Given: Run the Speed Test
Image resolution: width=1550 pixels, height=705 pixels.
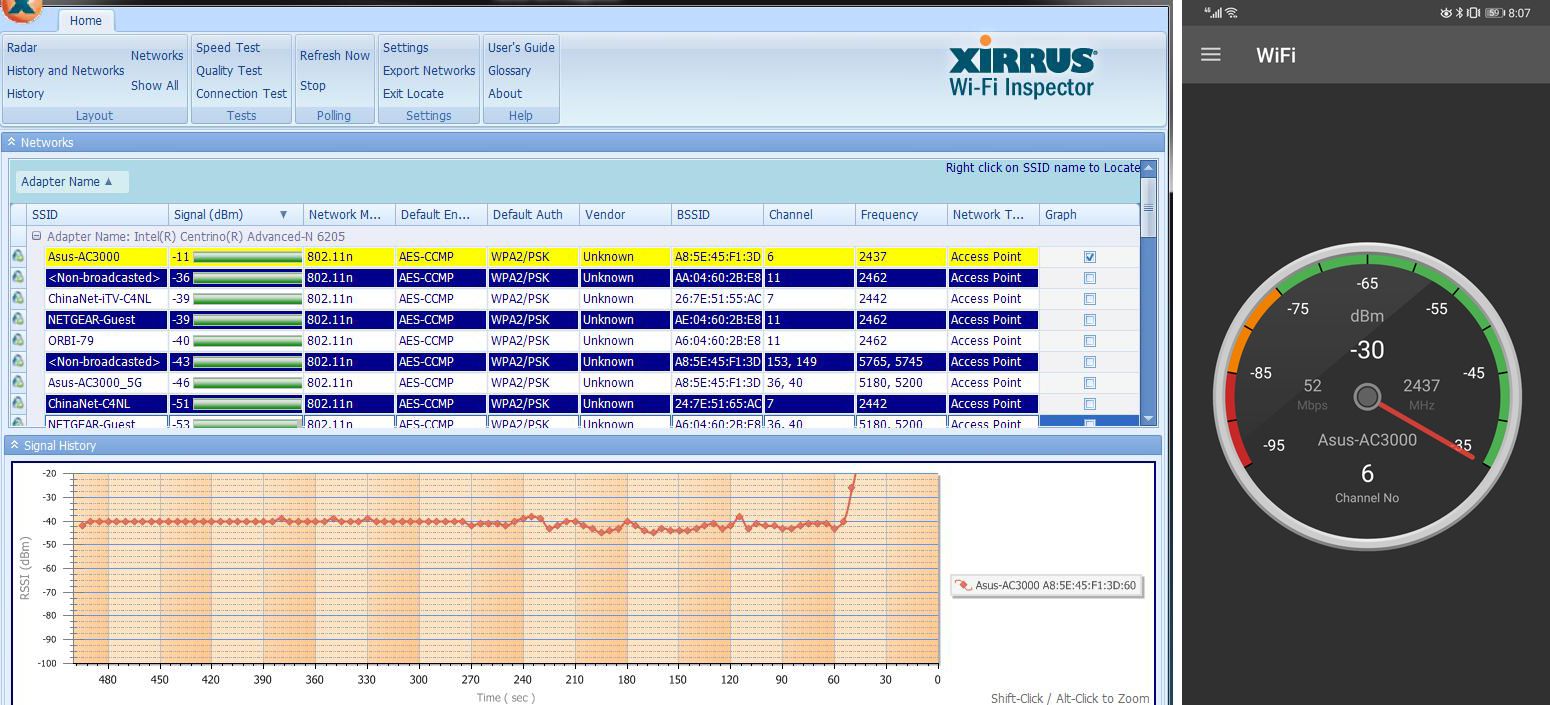Looking at the screenshot, I should [228, 48].
